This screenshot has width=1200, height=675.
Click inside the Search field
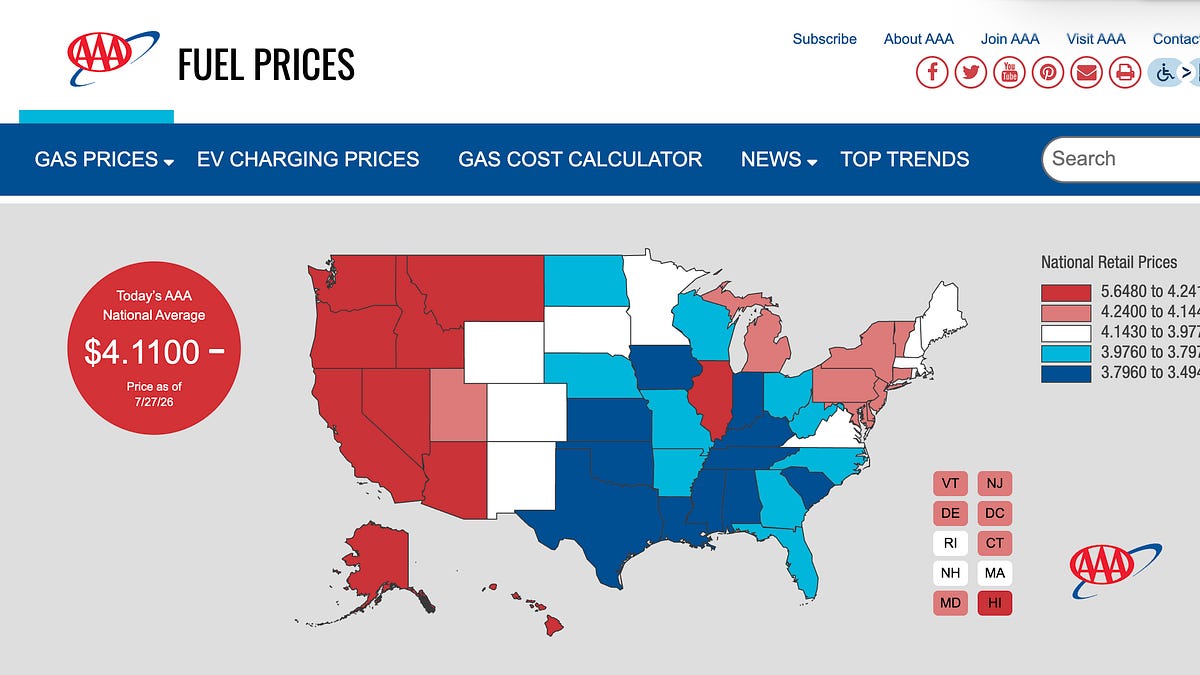[x=1121, y=159]
